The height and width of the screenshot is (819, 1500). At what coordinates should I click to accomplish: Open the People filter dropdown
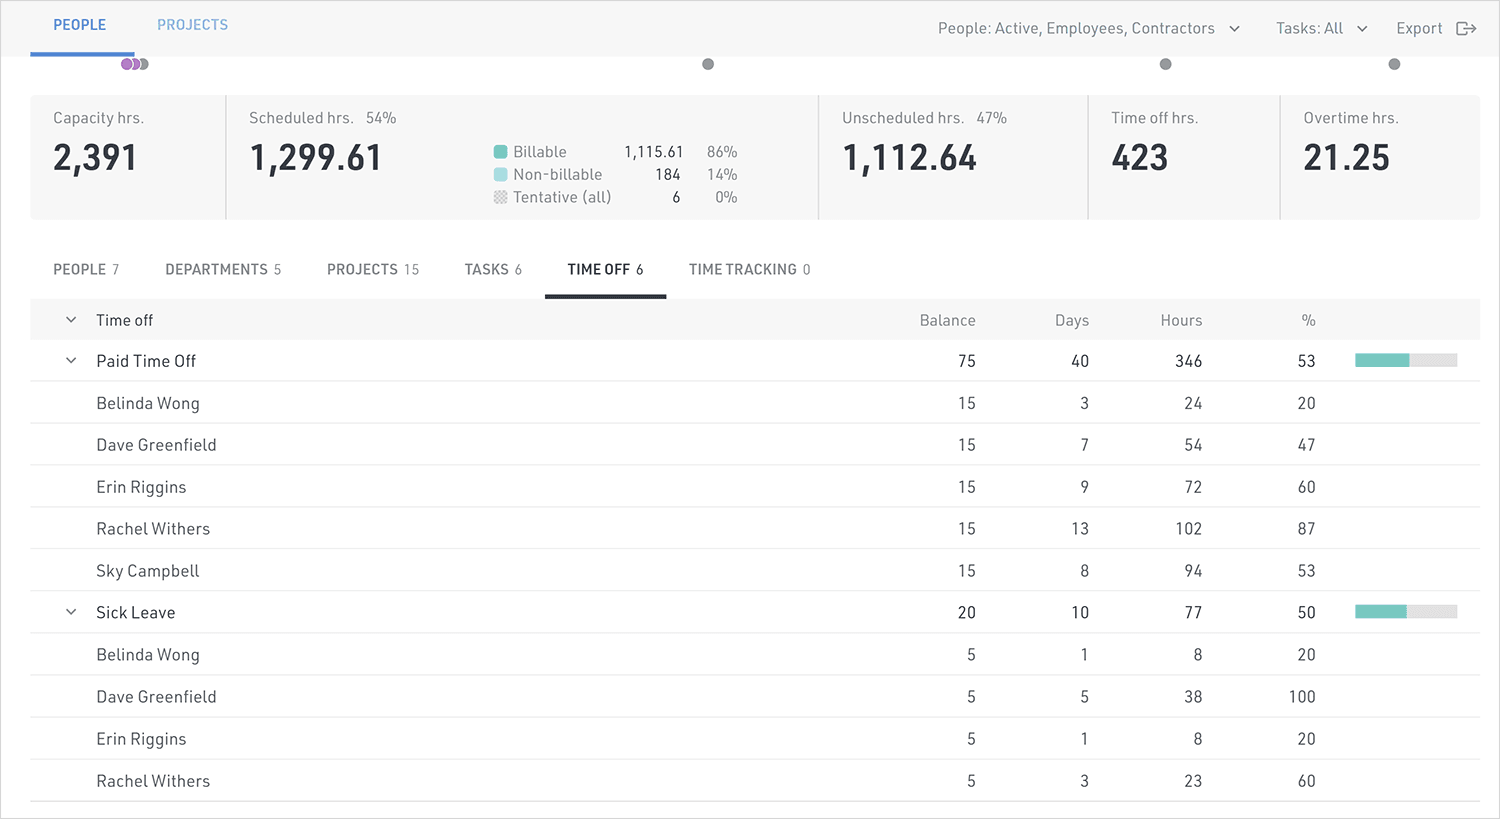tap(1088, 28)
